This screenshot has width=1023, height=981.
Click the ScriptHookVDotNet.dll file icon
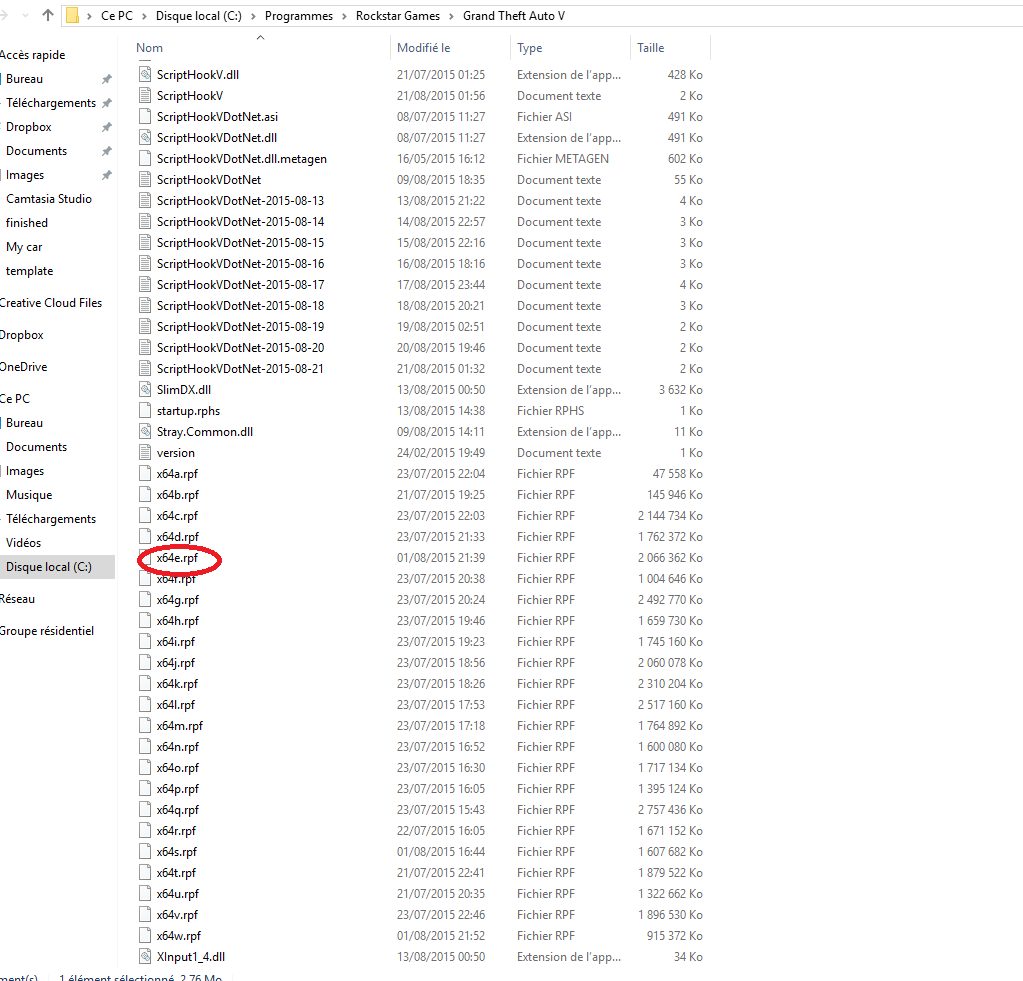point(145,138)
